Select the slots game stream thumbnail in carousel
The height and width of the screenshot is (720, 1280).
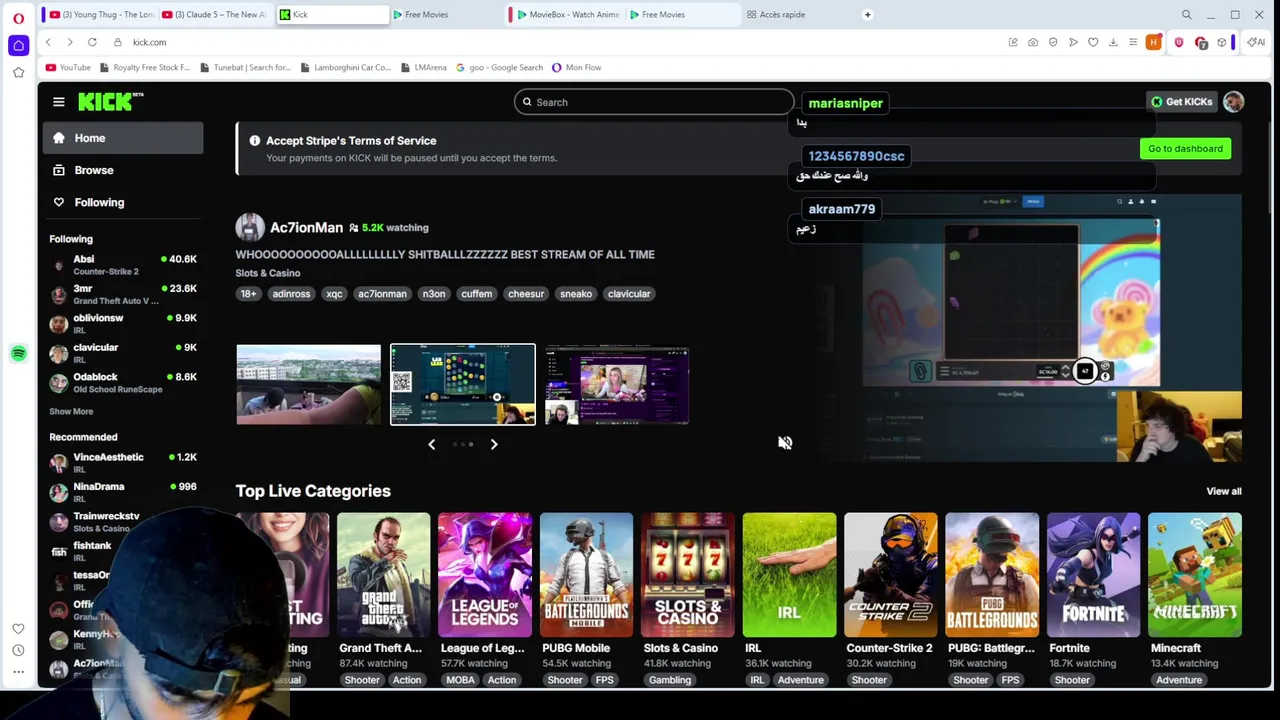coord(463,385)
